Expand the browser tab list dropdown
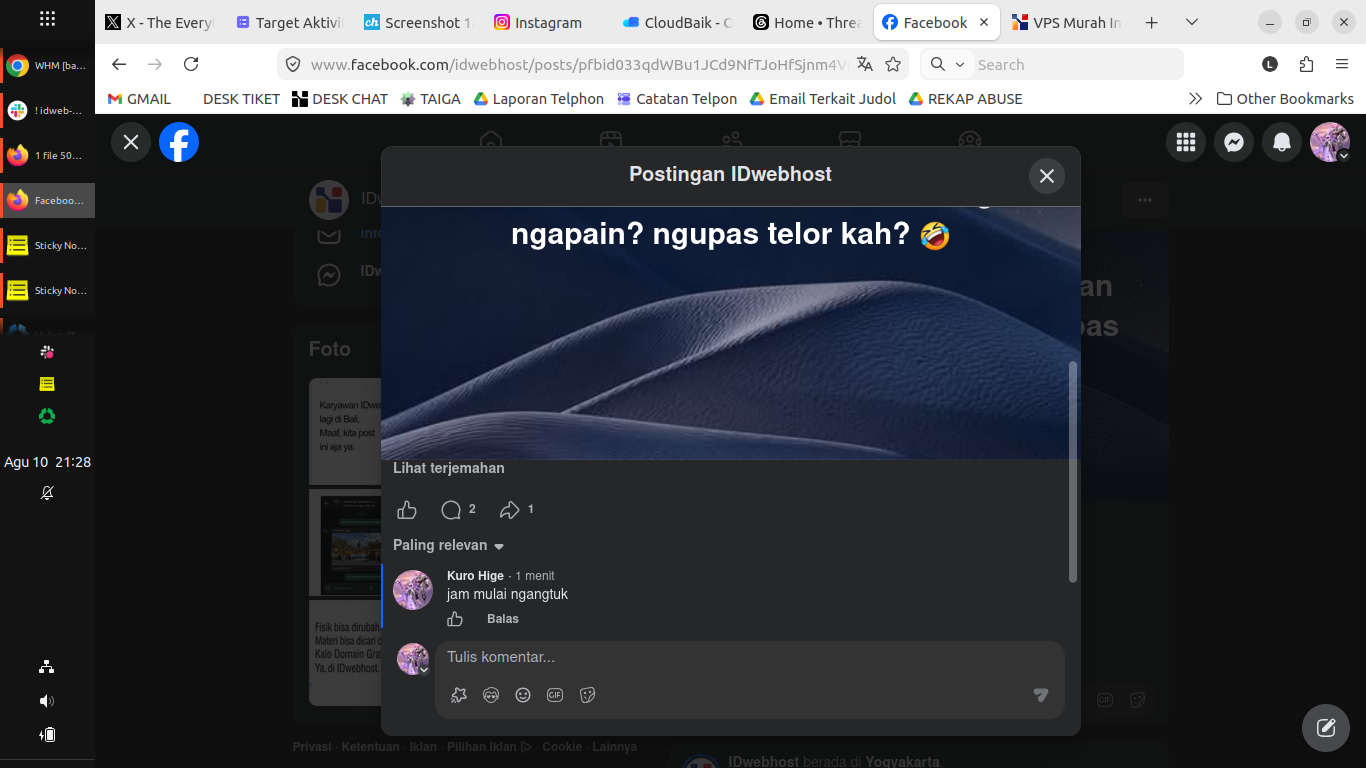The image size is (1366, 768). [1191, 22]
